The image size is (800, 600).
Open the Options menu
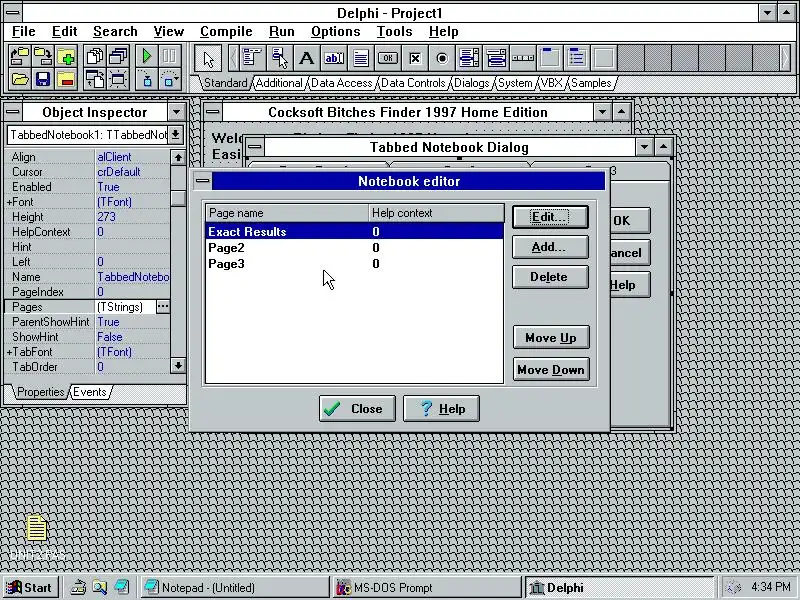point(336,32)
